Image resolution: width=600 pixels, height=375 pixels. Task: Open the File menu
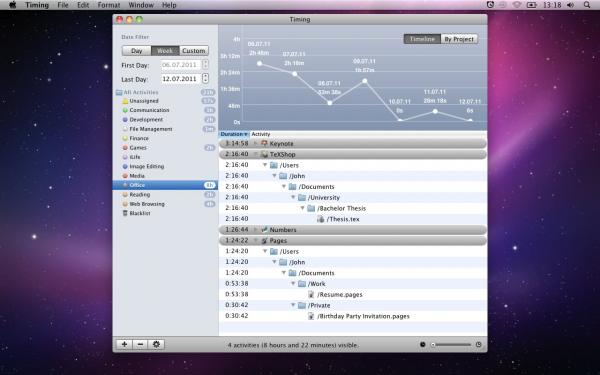(x=63, y=5)
